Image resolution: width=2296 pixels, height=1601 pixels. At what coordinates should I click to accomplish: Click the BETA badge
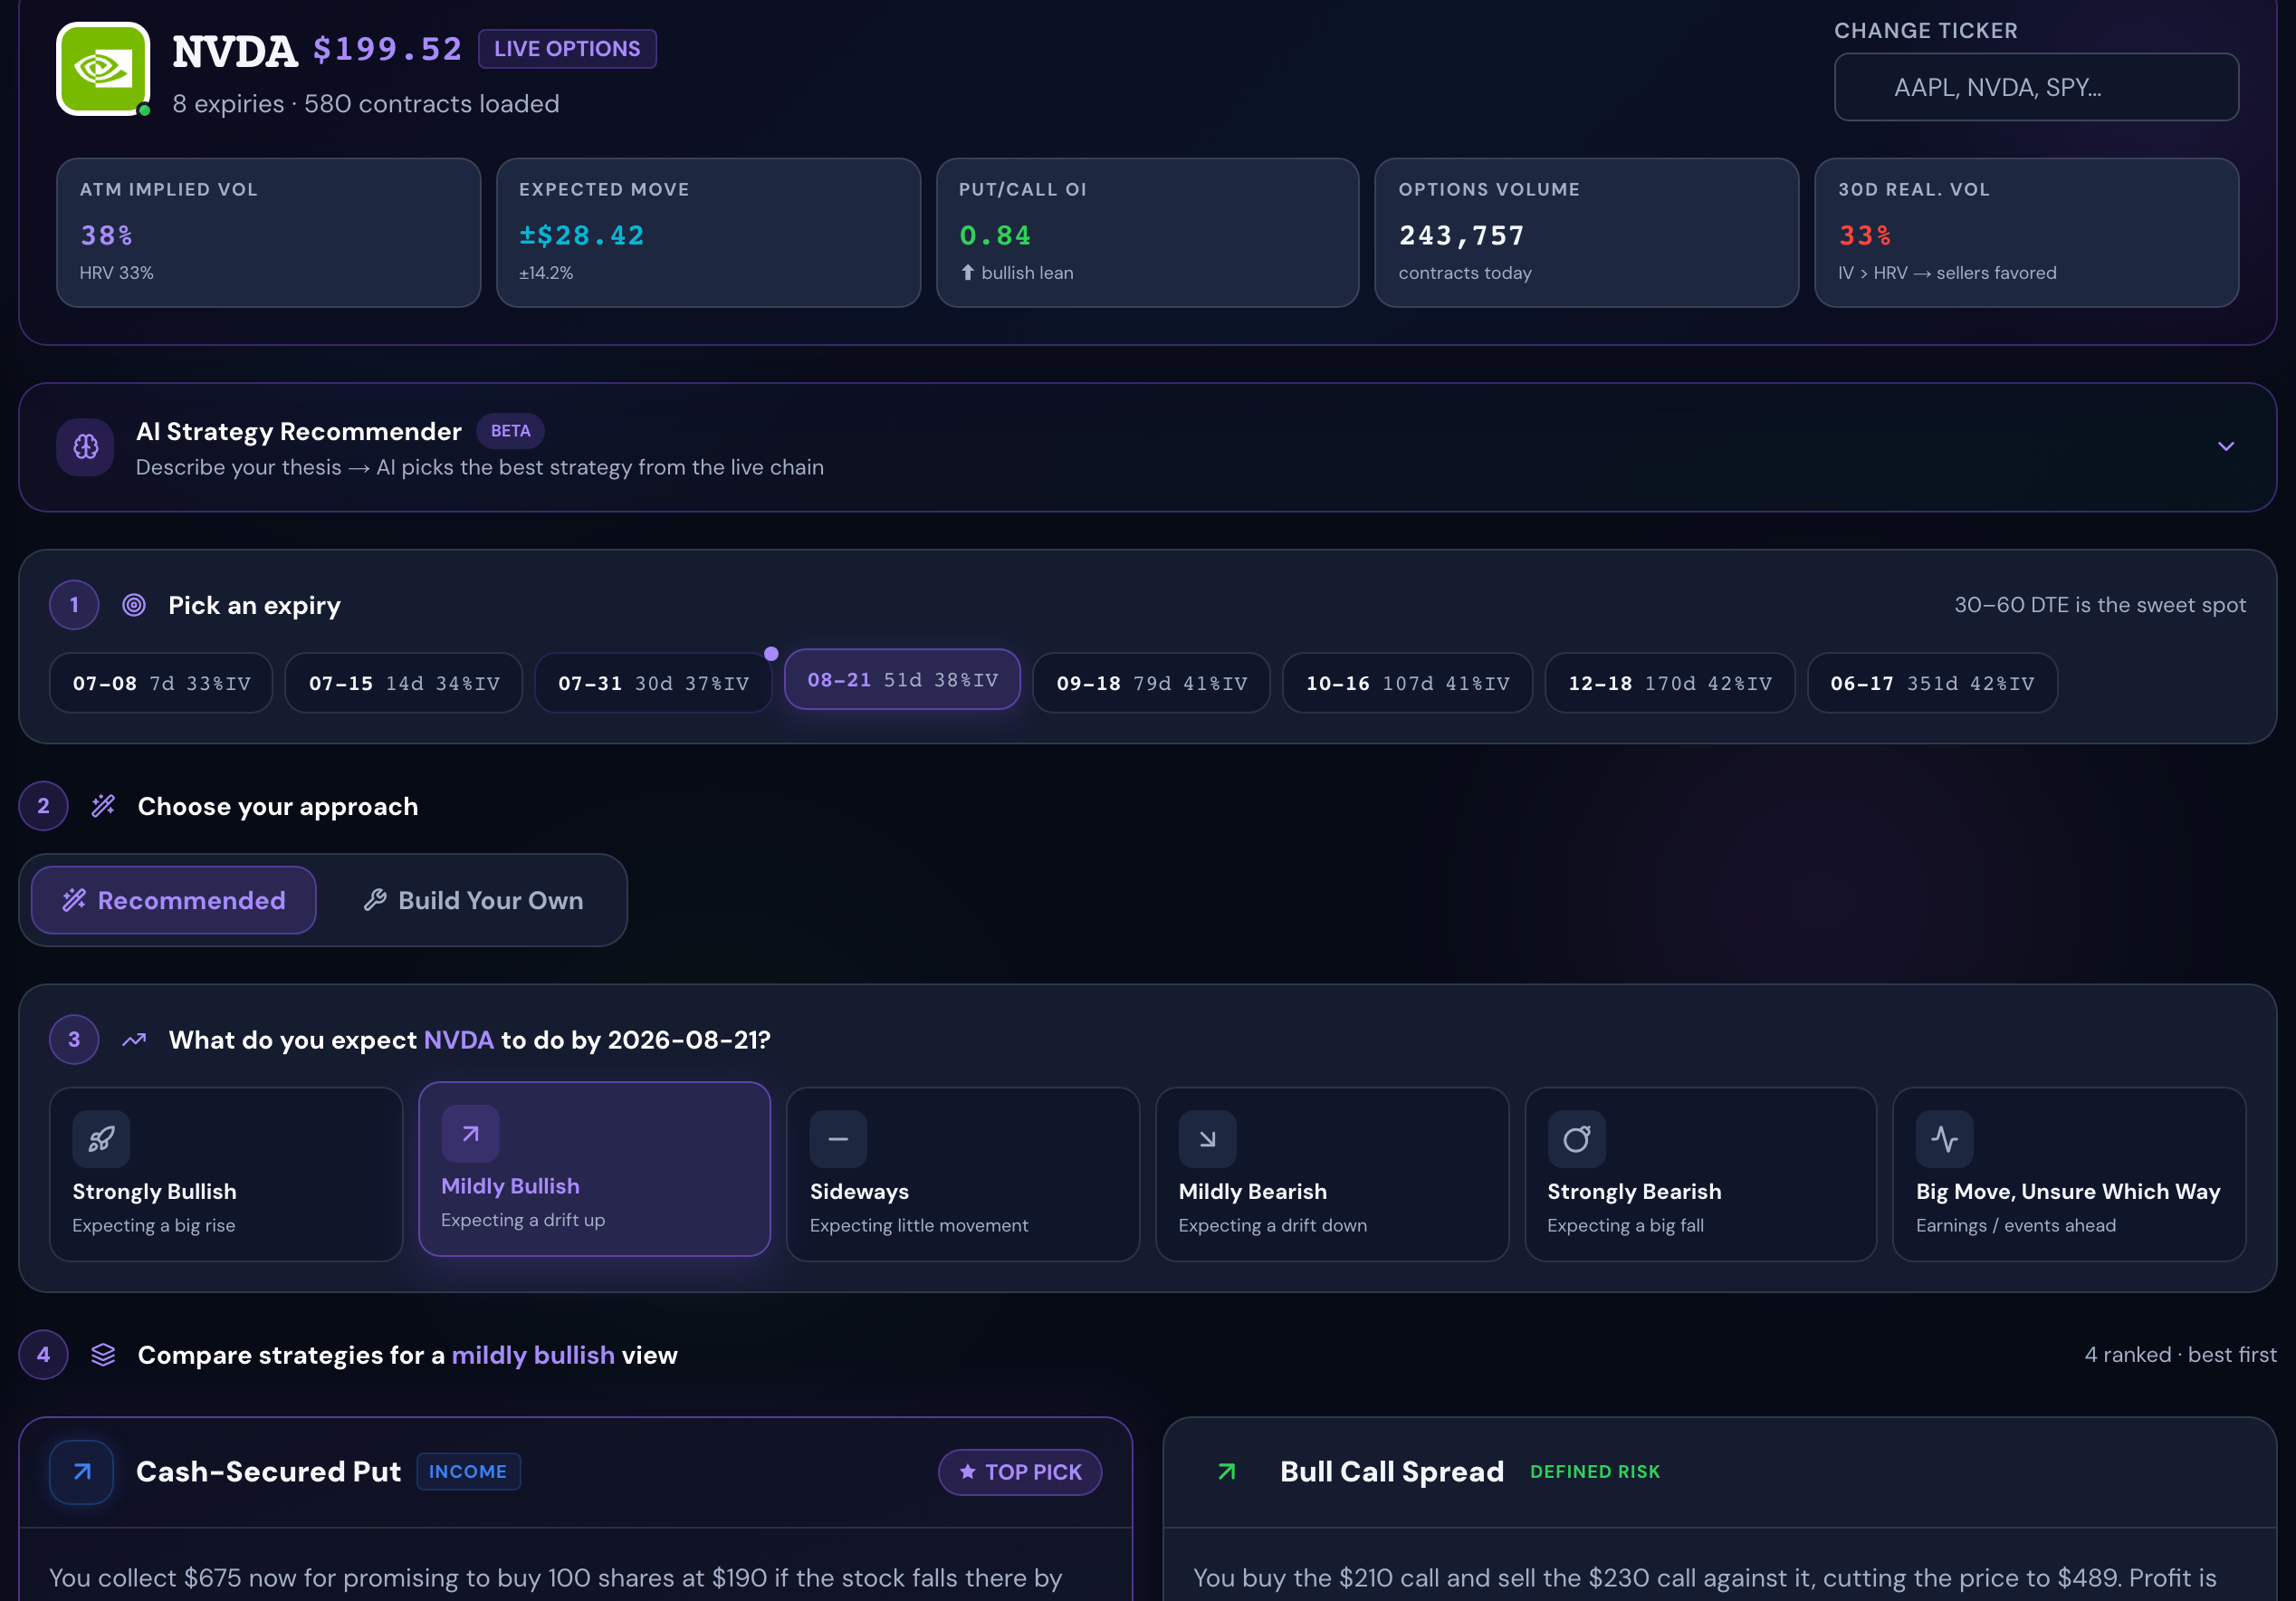click(510, 431)
